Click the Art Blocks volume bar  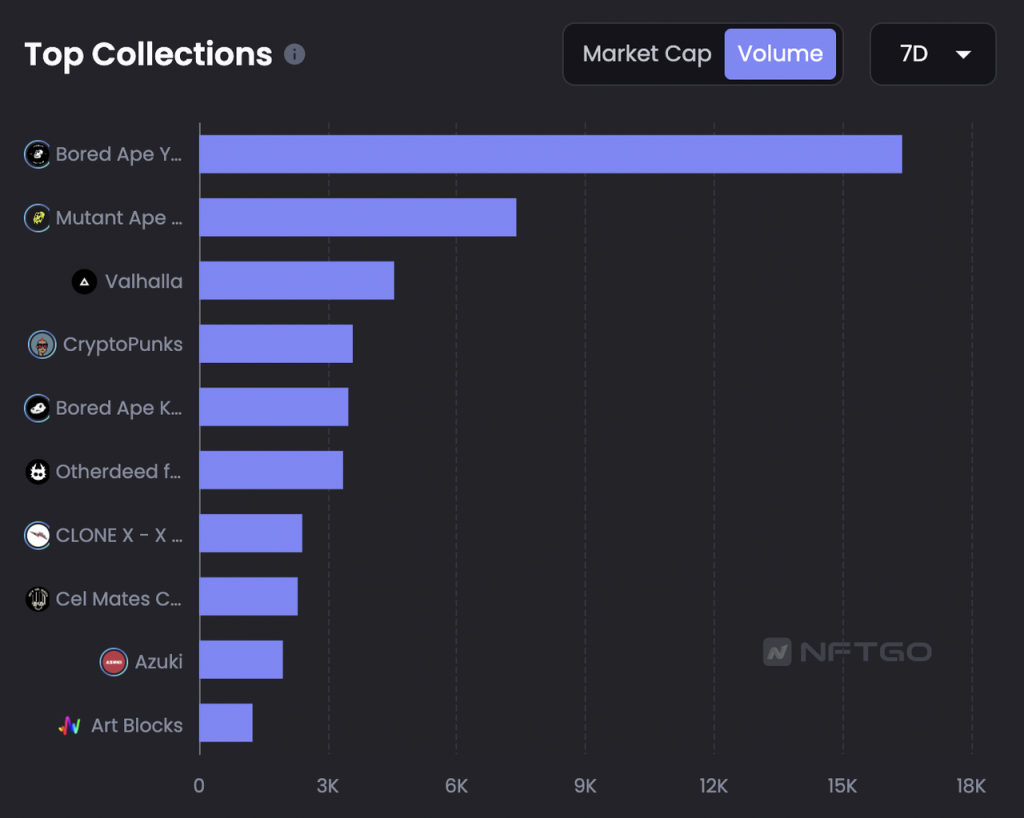pos(226,723)
